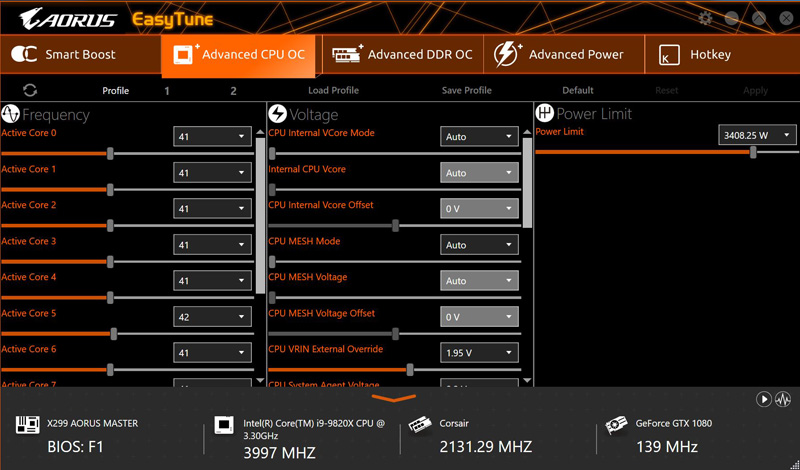Open CPU Internal Vcore Offset dropdown
800x470 pixels.
click(479, 208)
